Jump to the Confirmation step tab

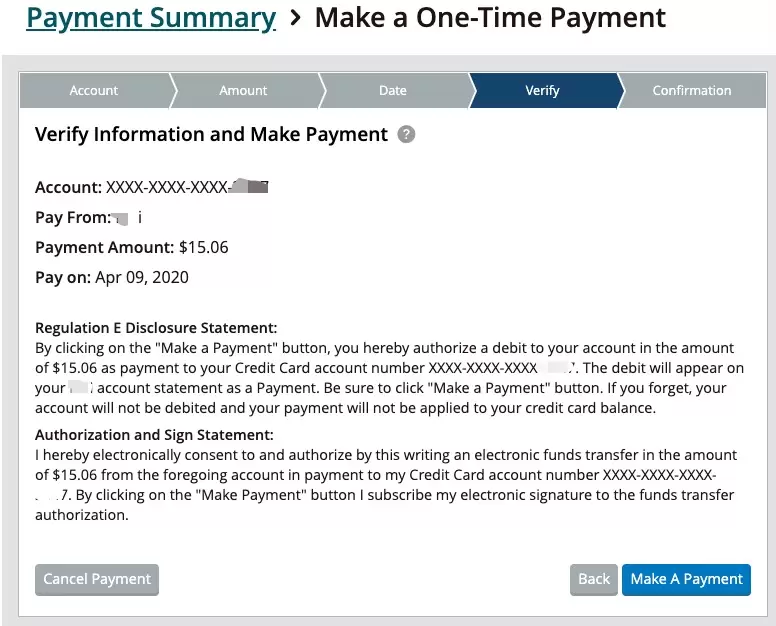[691, 90]
